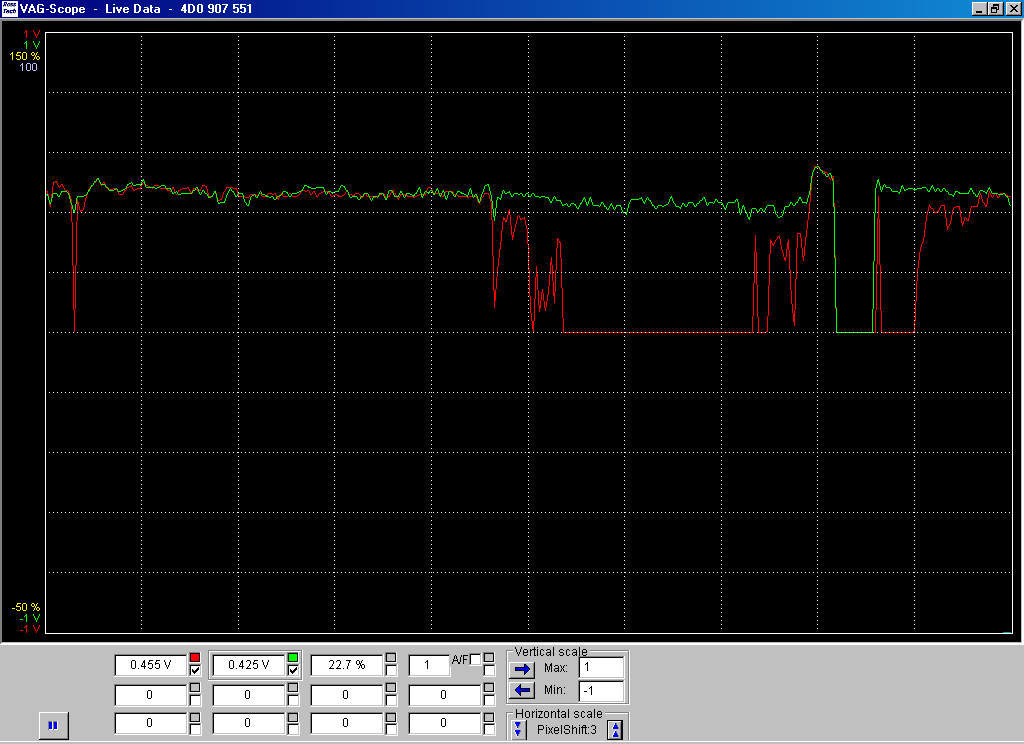Click the VAG-Scope title bar app icon
The height and width of the screenshot is (744, 1024).
9,8
